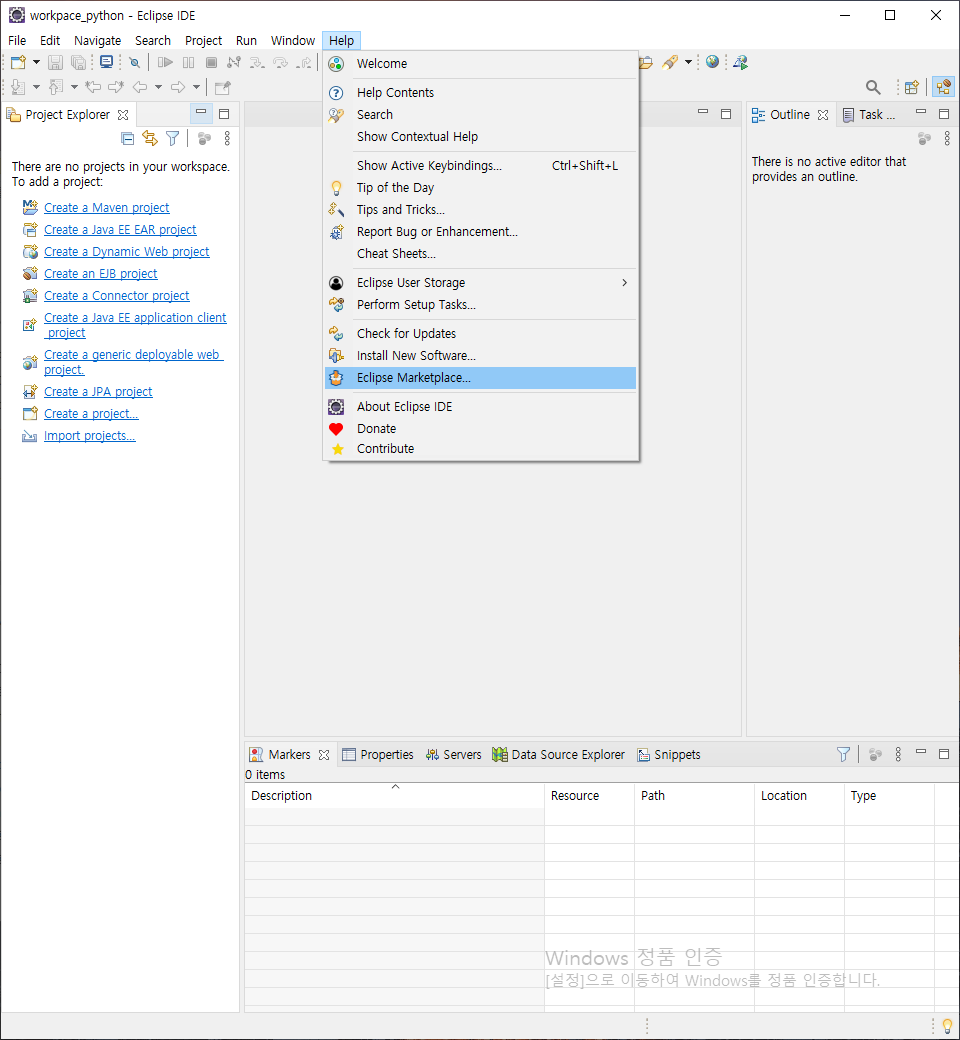The image size is (960, 1040).
Task: Open the Back history dropdown arrow
Action: [159, 87]
